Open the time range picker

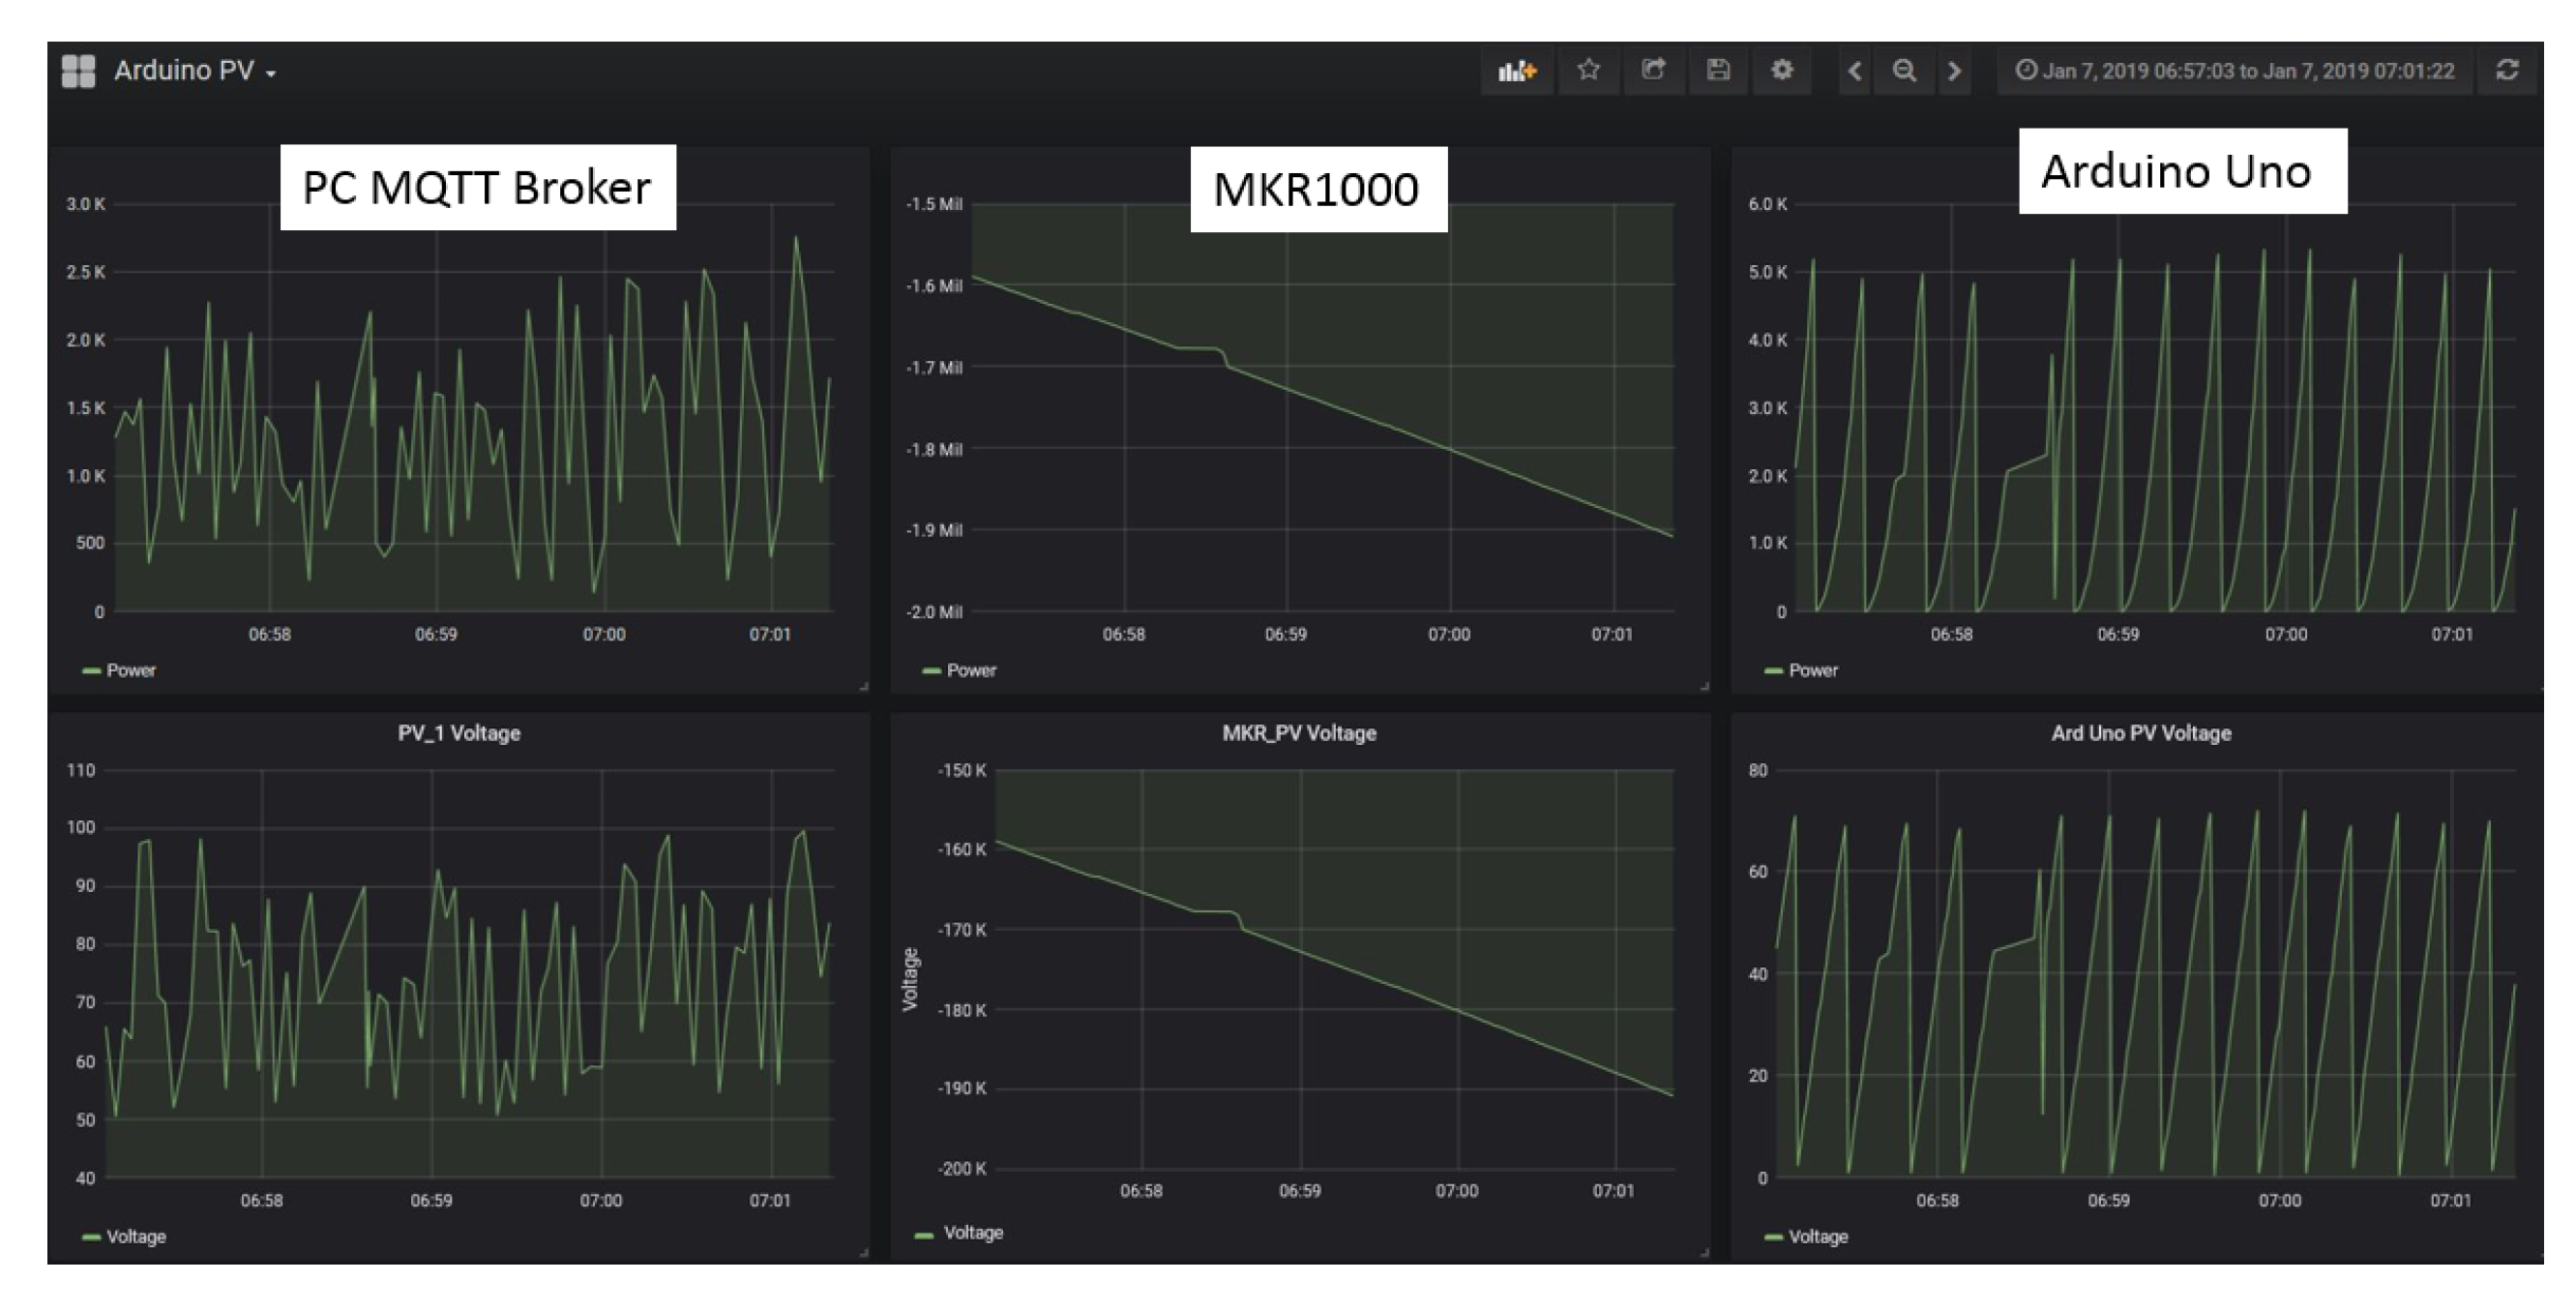click(2235, 71)
